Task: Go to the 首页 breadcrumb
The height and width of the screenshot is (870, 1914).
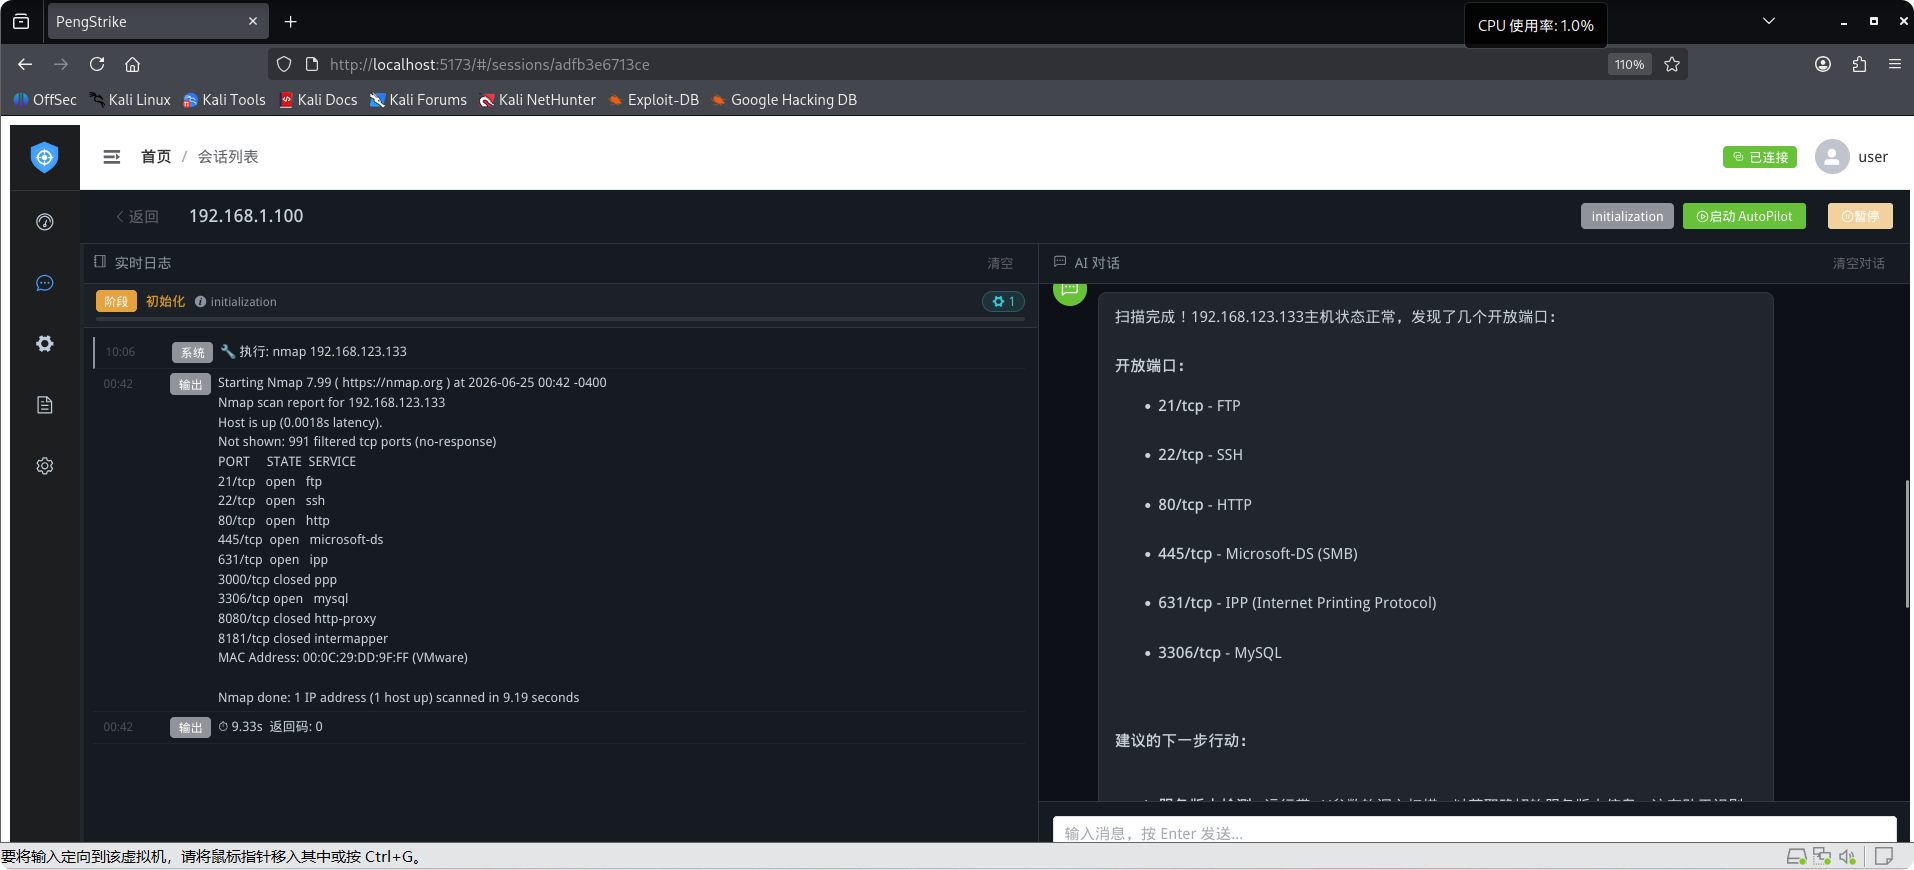Action: (156, 157)
